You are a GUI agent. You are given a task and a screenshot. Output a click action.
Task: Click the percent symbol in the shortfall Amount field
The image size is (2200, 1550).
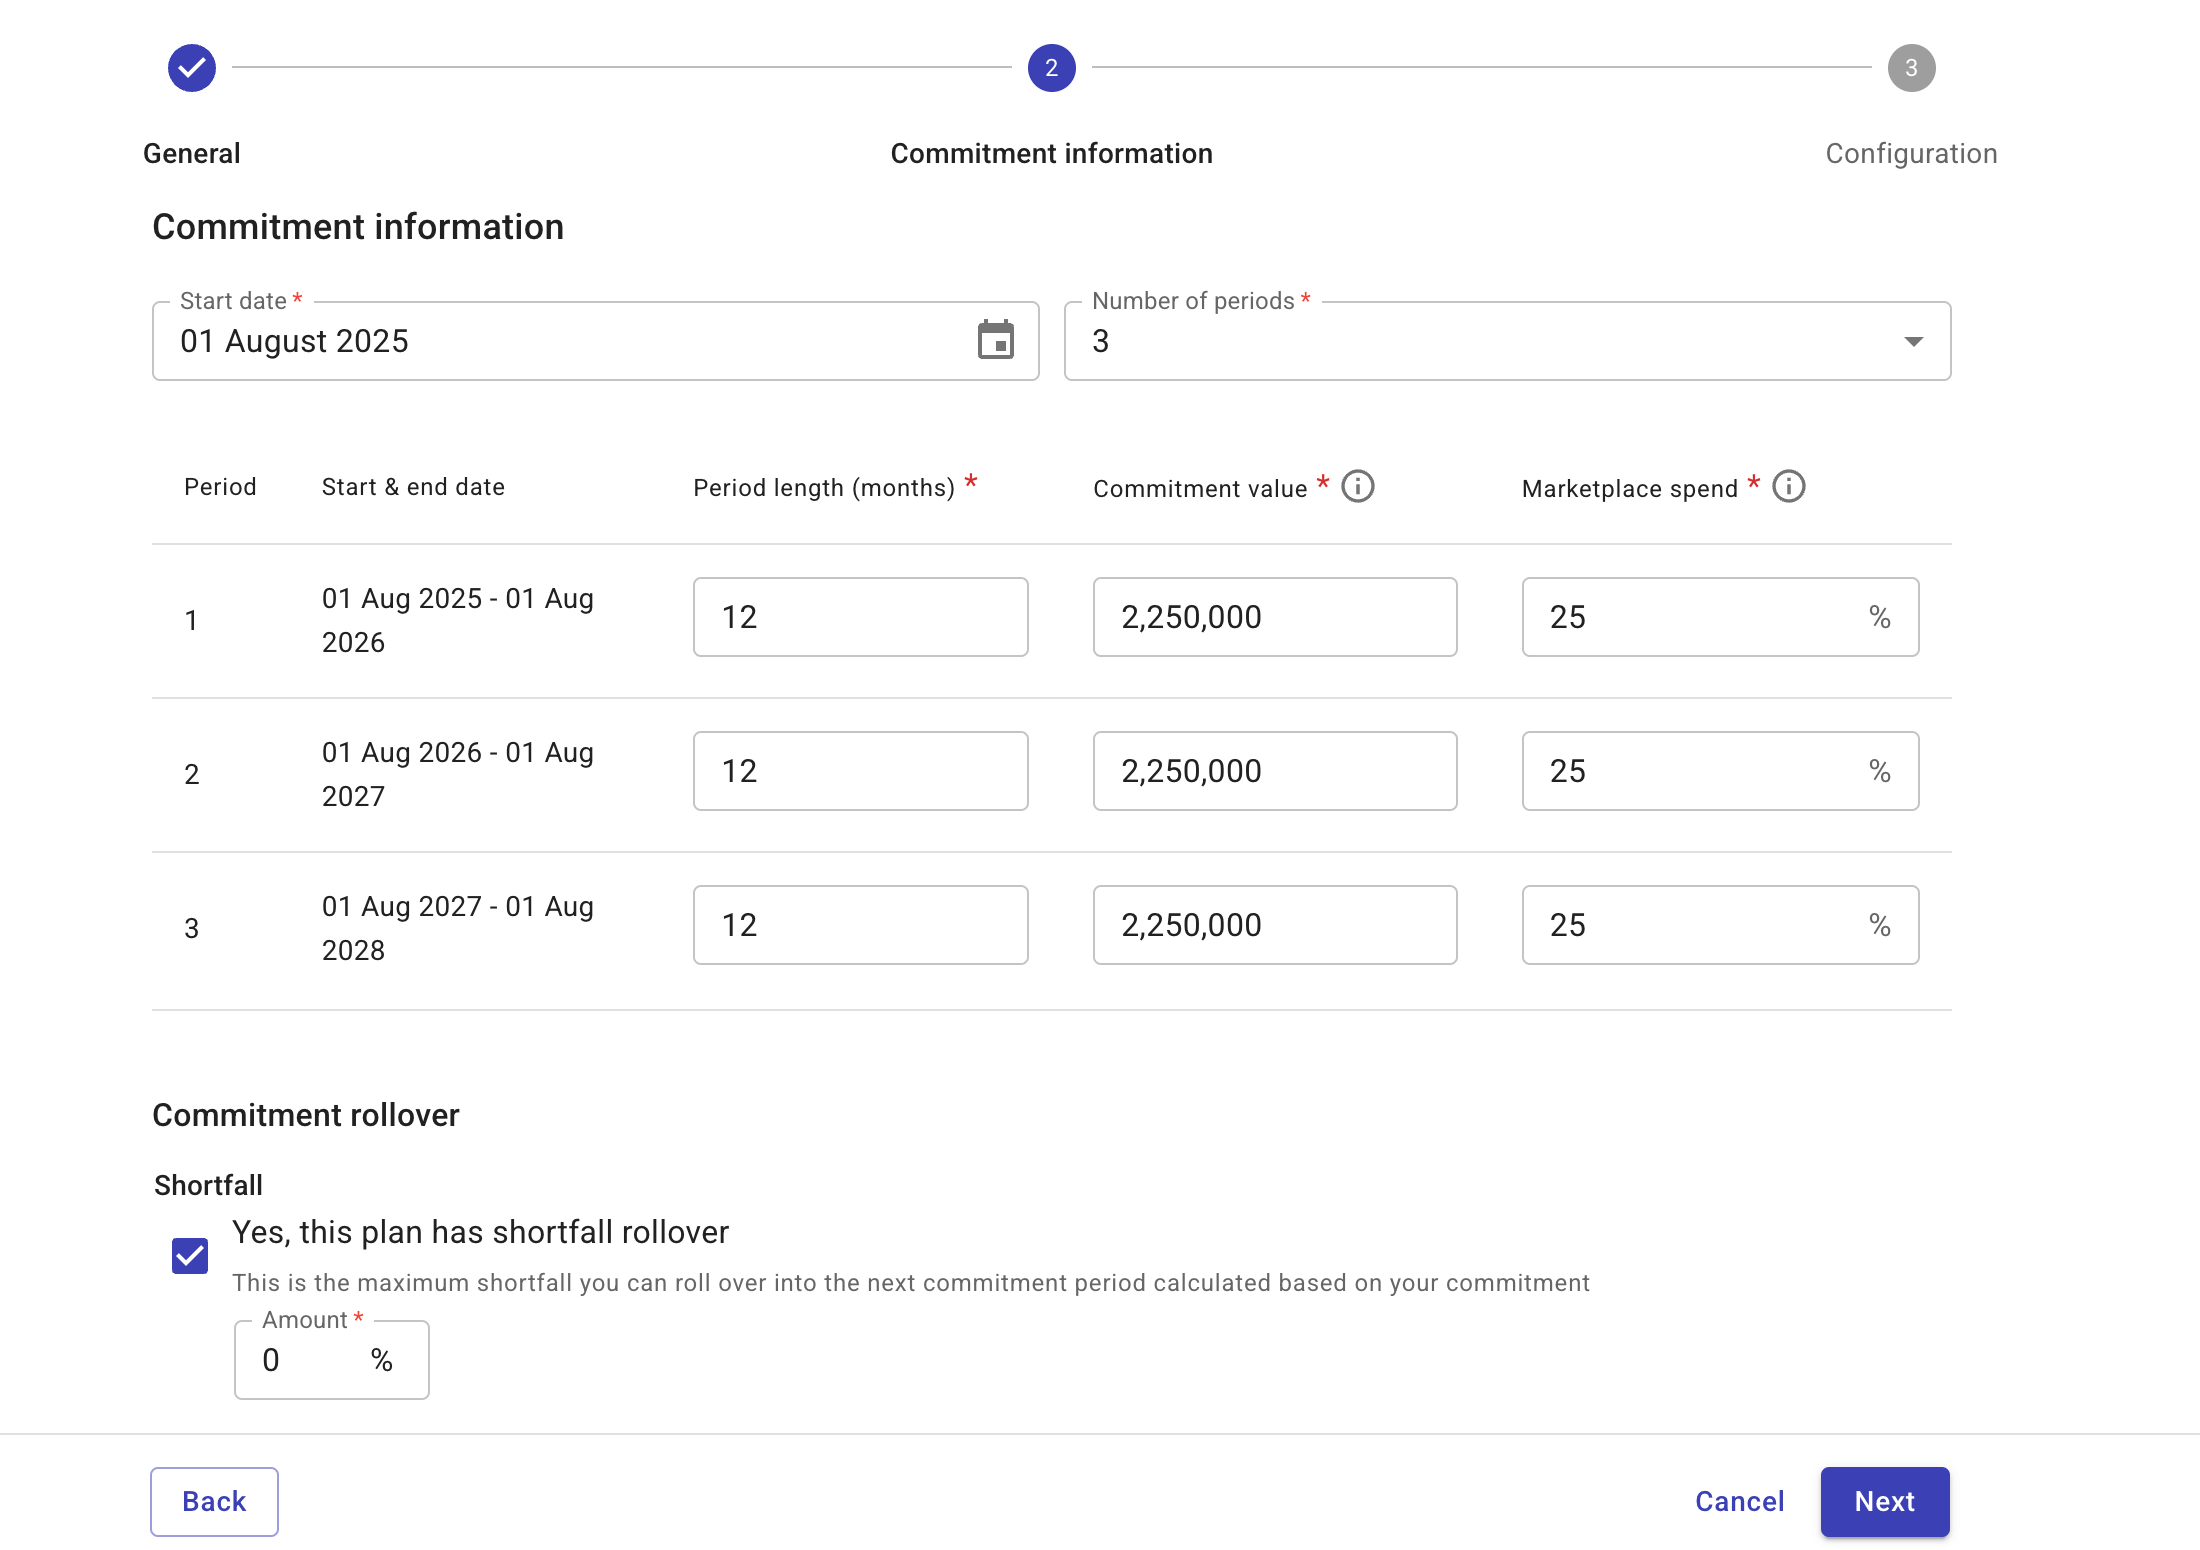381,1360
